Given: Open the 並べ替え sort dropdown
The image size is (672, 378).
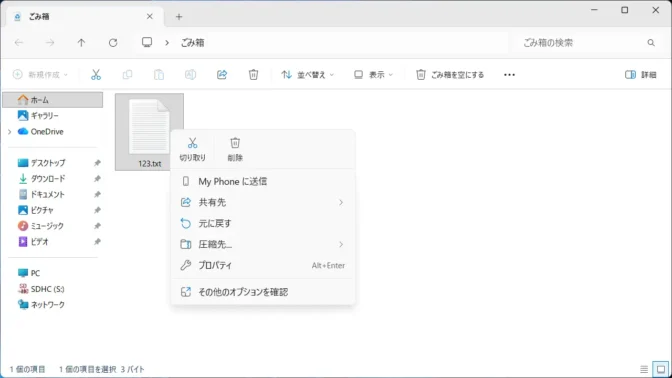Looking at the screenshot, I should tap(307, 75).
